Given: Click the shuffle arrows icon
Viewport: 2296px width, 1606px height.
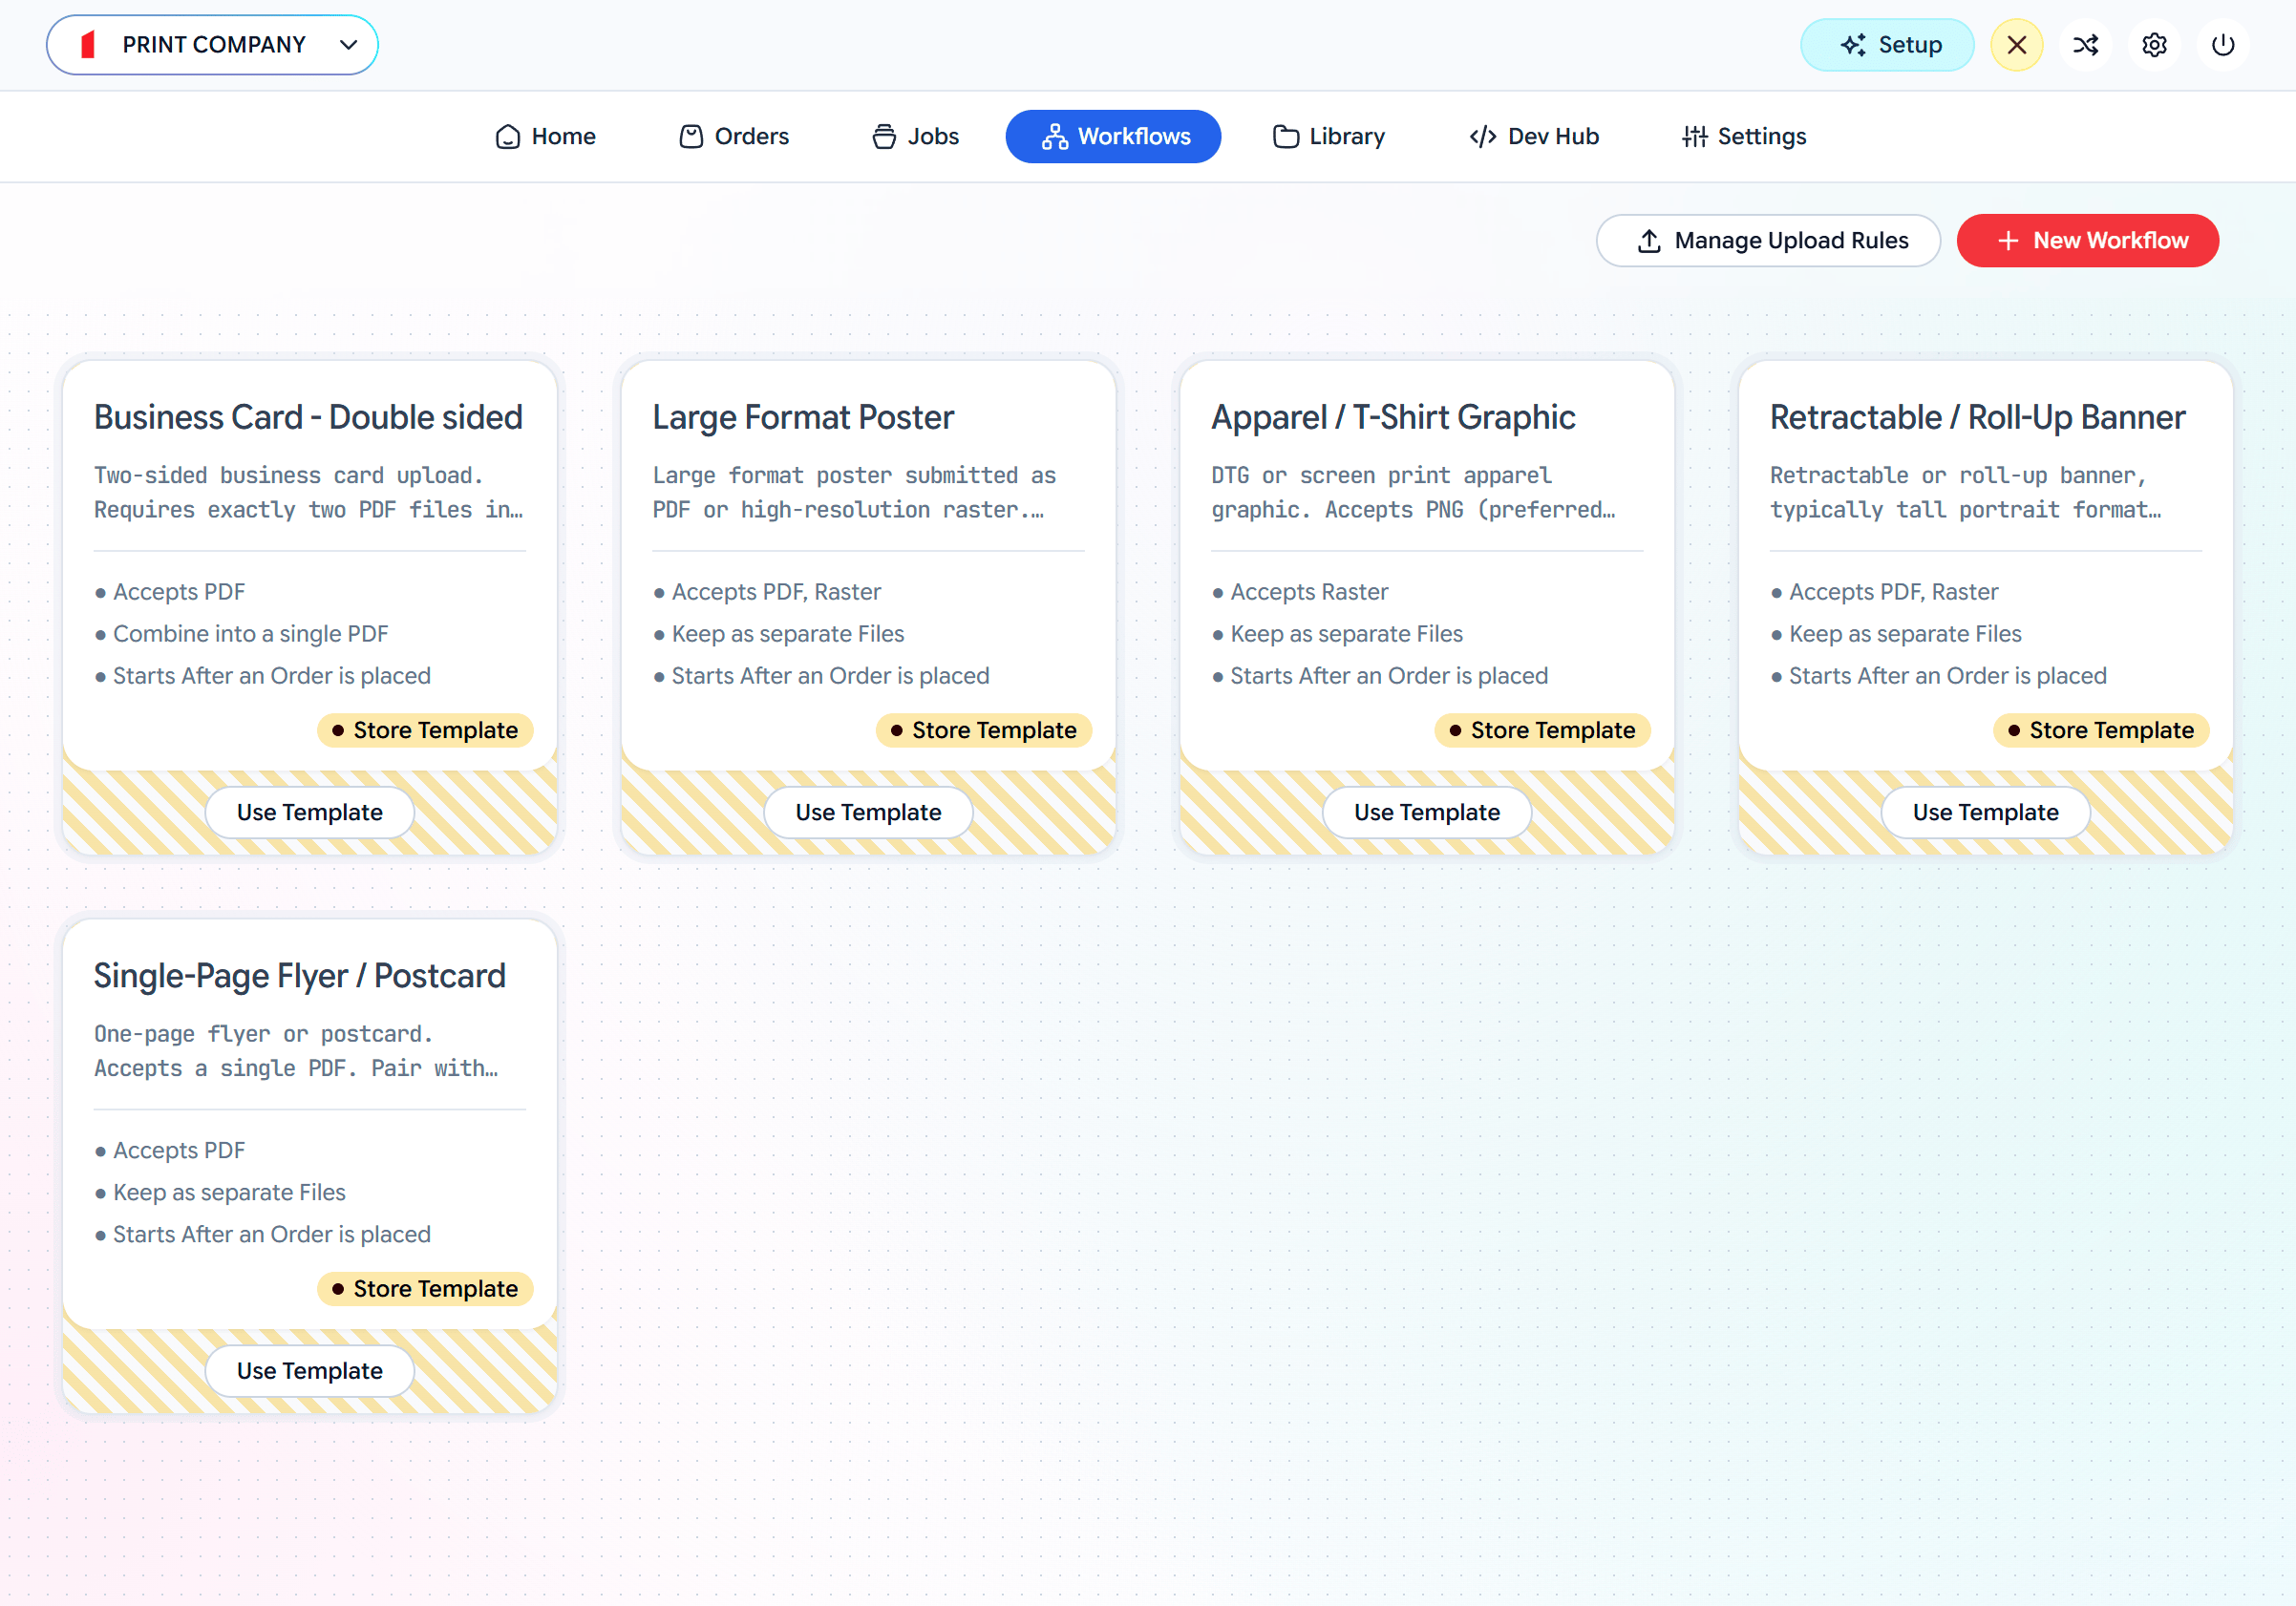Looking at the screenshot, I should tap(2085, 45).
